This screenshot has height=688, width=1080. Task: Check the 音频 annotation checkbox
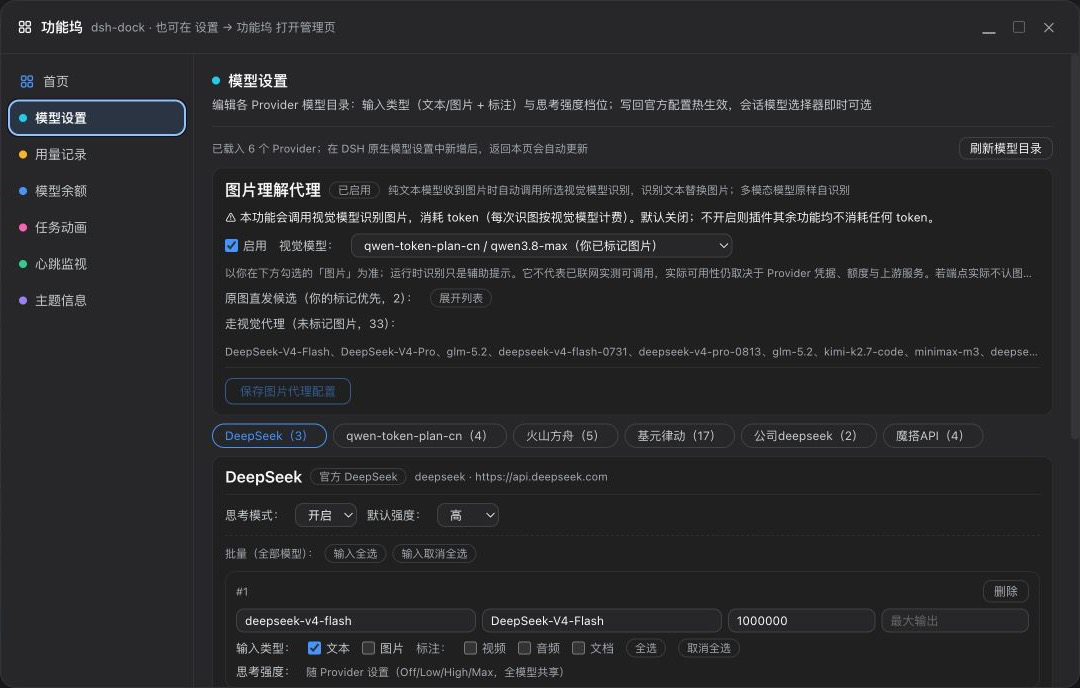point(524,648)
